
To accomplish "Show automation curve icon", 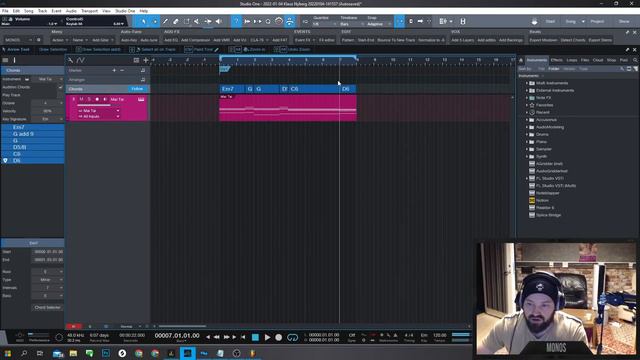I will tap(81, 60).
